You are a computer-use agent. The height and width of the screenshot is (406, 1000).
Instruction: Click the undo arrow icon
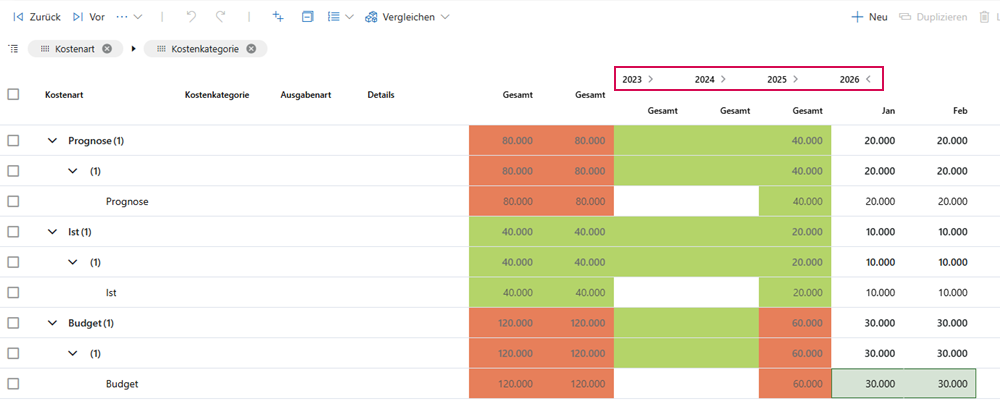pyautogui.click(x=192, y=17)
